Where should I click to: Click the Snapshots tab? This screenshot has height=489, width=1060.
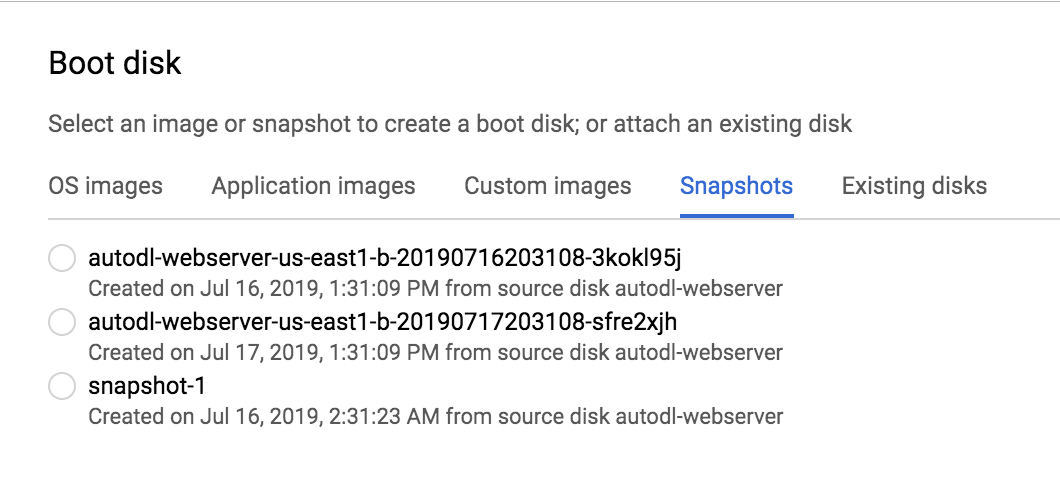[x=736, y=186]
